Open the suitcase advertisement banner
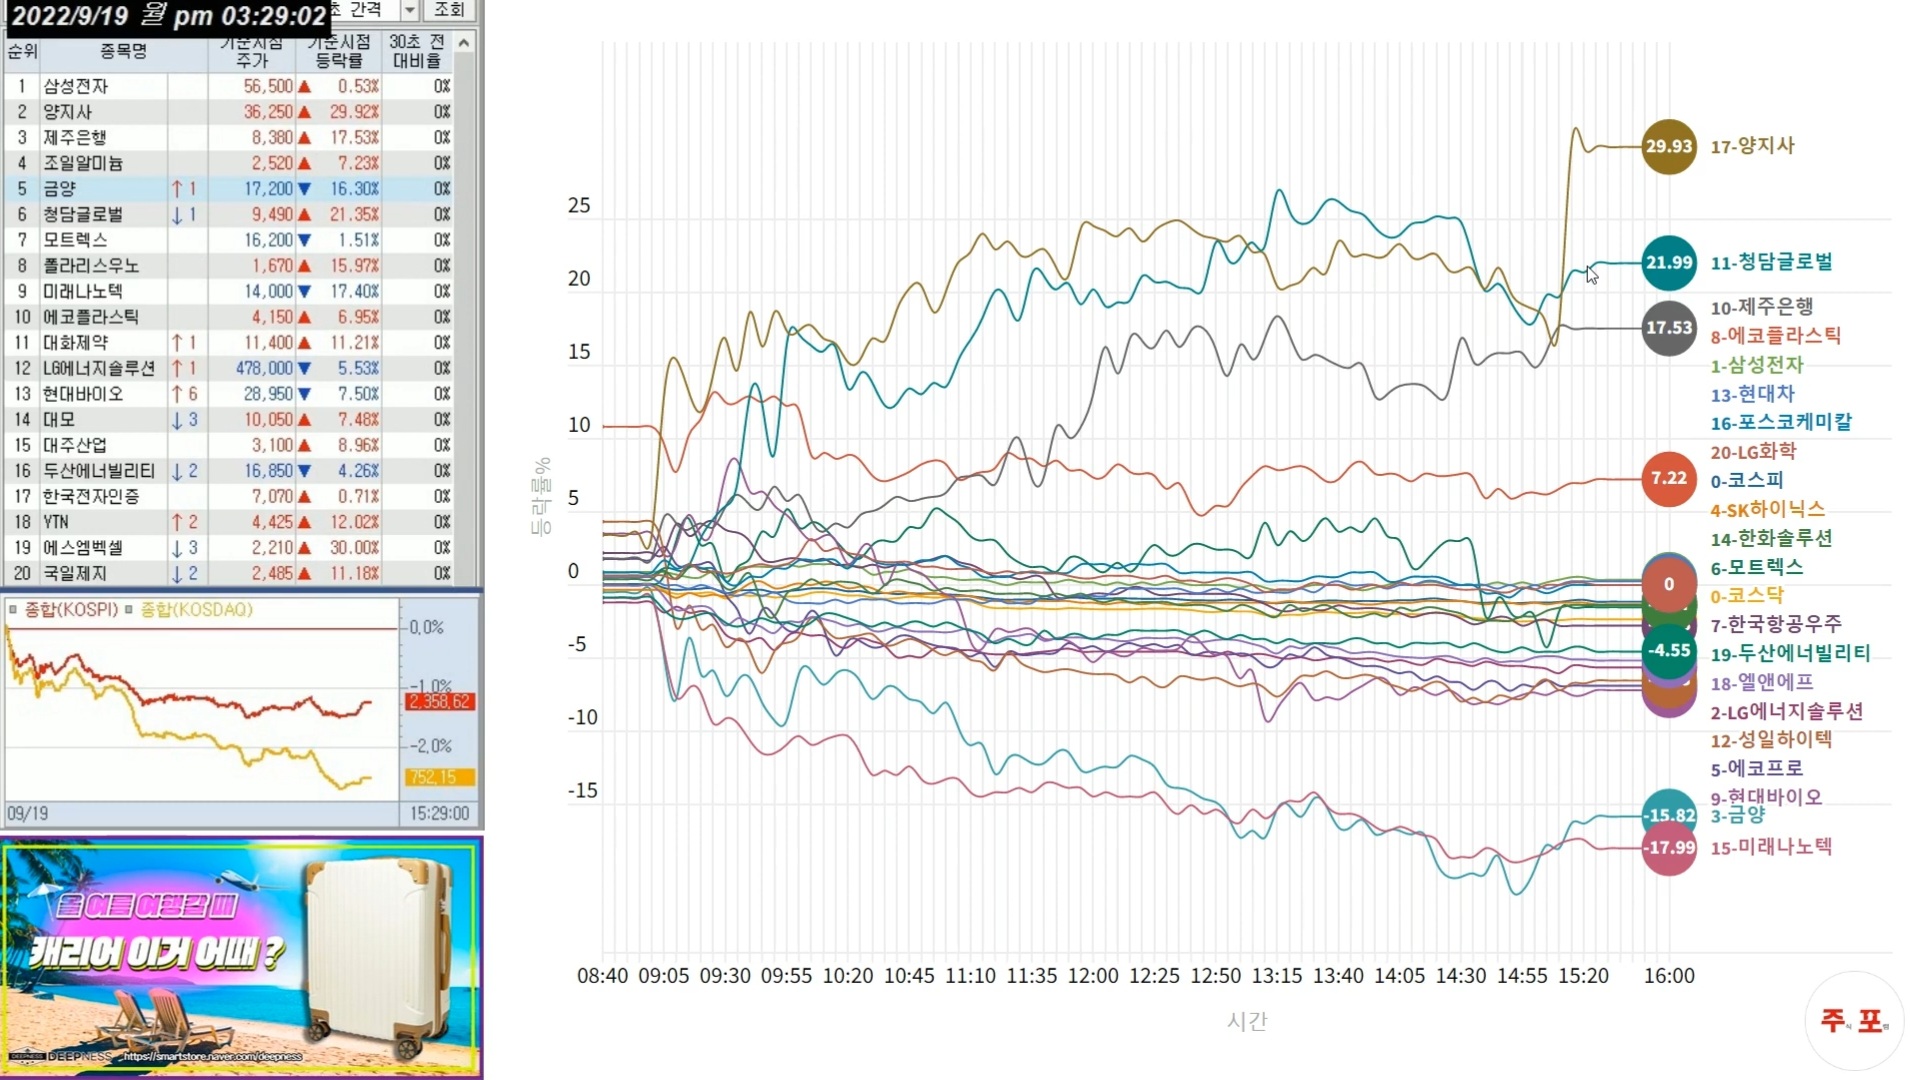The image size is (1911, 1080). click(x=241, y=958)
